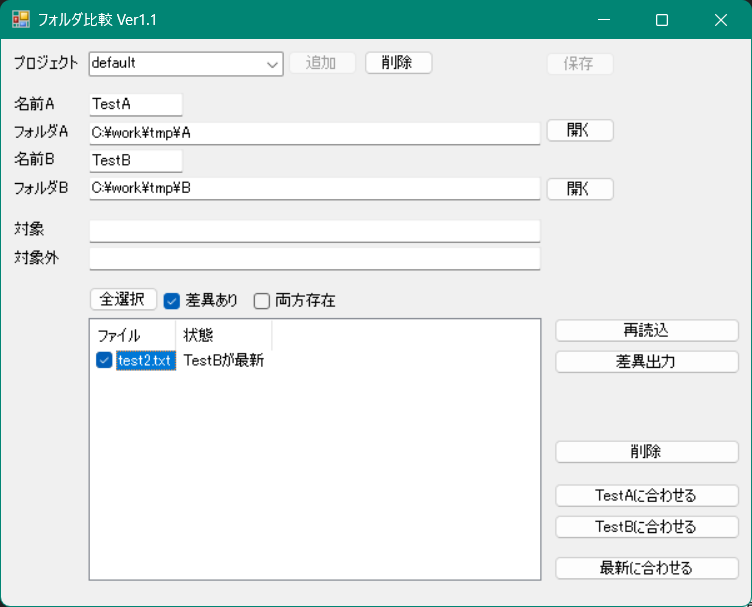
Task: Click the 対象 filter input field
Action: [x=314, y=231]
